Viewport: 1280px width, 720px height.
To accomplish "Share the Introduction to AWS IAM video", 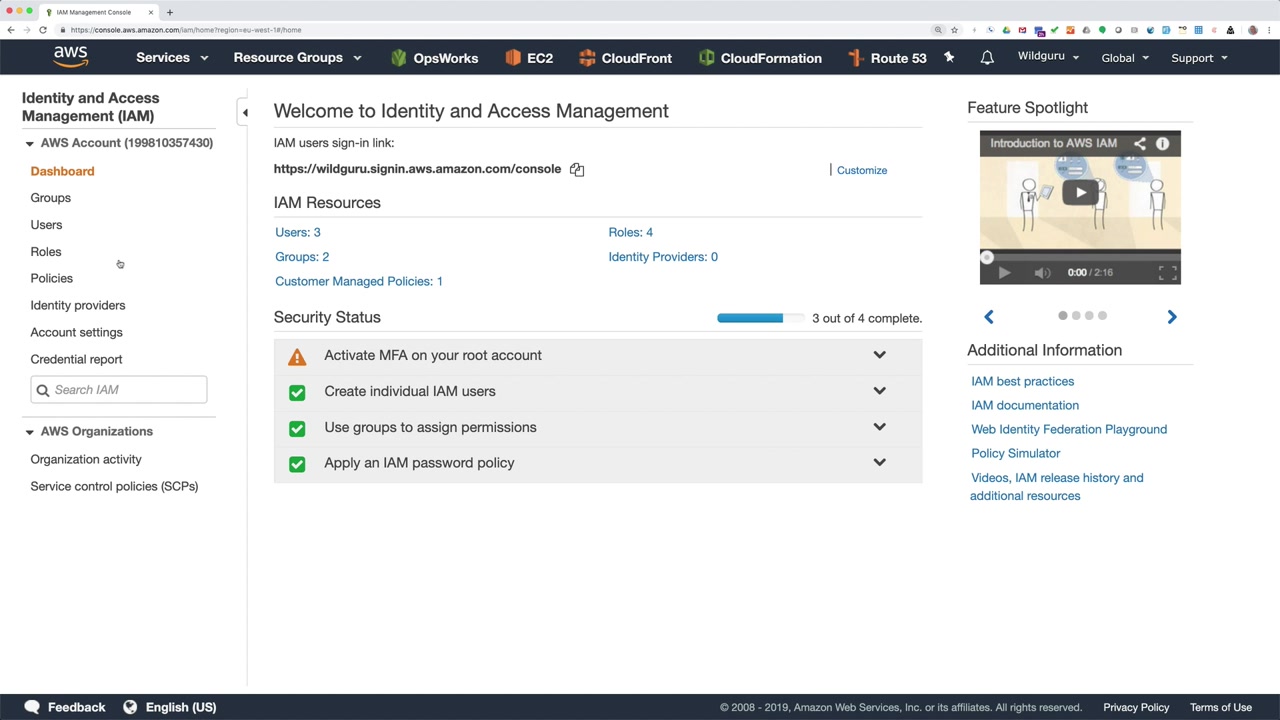I will (x=1139, y=144).
